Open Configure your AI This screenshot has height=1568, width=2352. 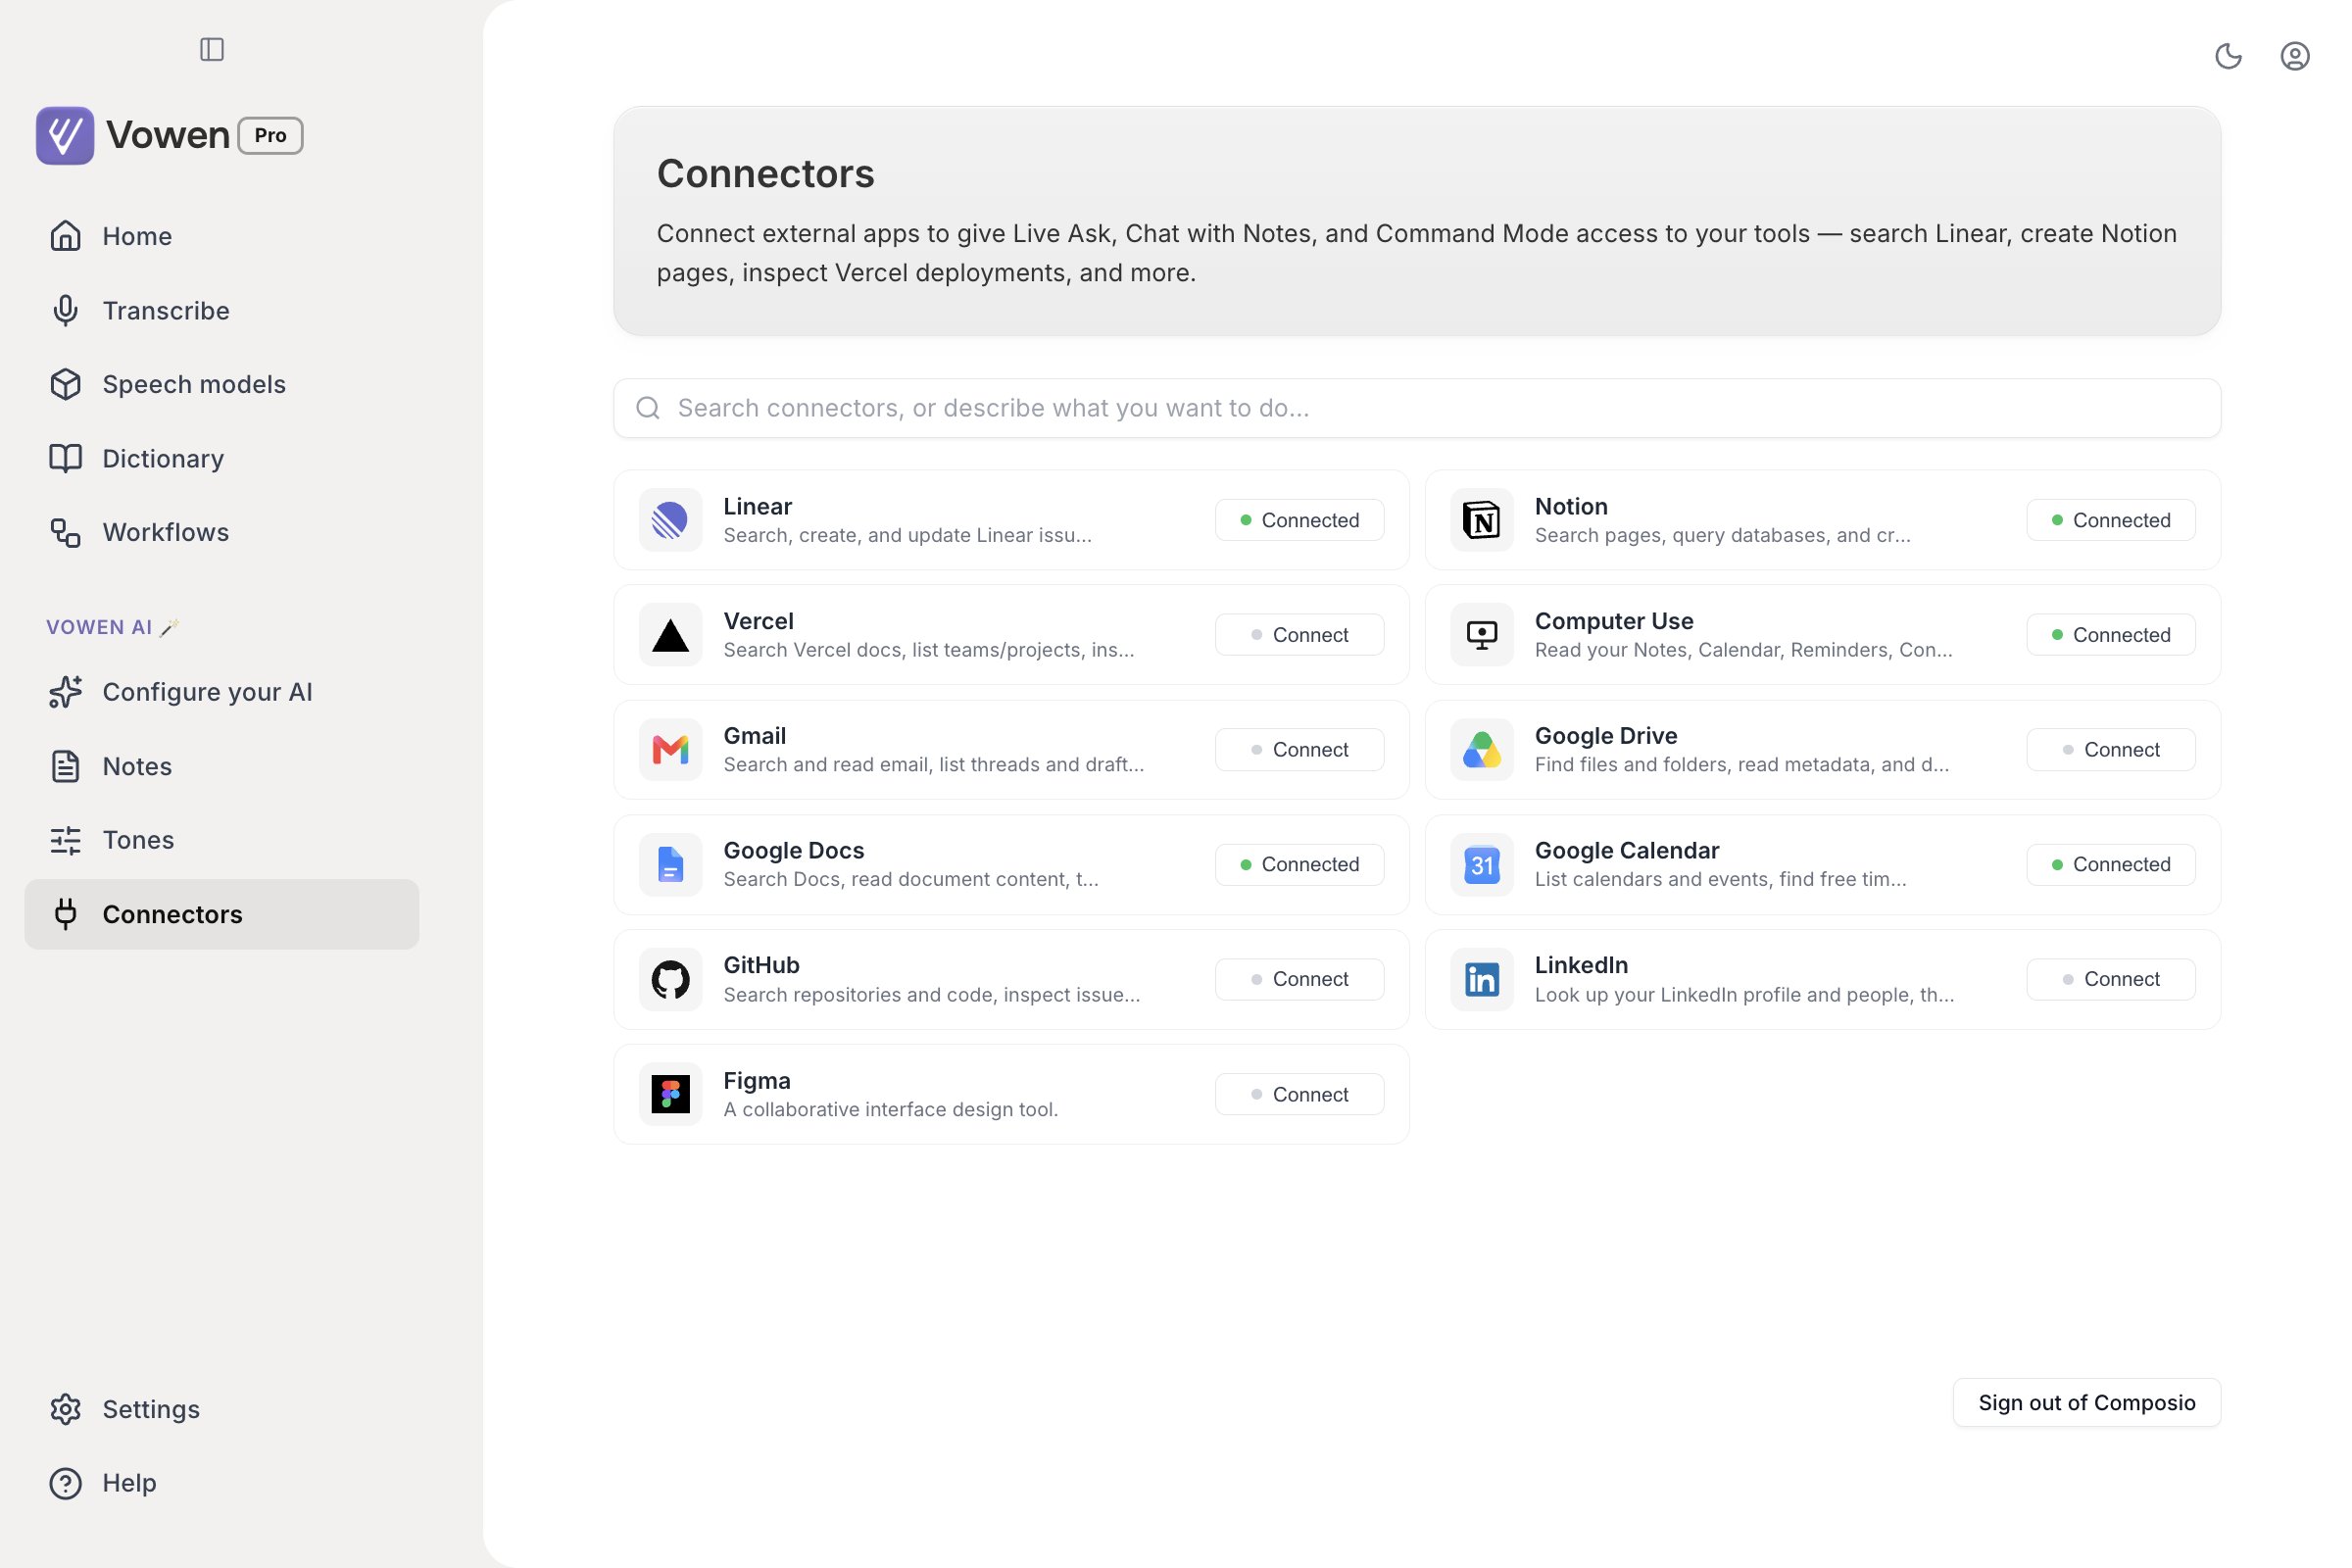tap(221, 692)
